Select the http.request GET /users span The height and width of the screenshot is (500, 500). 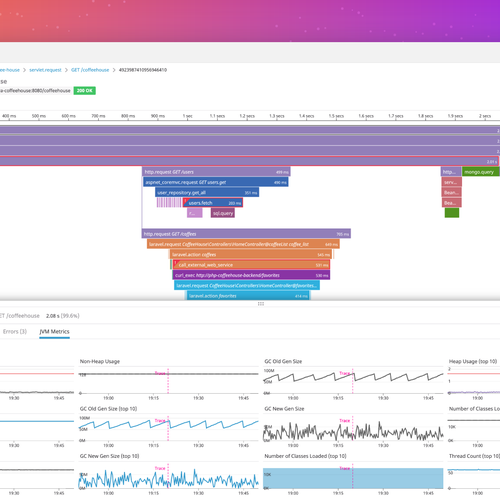pos(216,172)
